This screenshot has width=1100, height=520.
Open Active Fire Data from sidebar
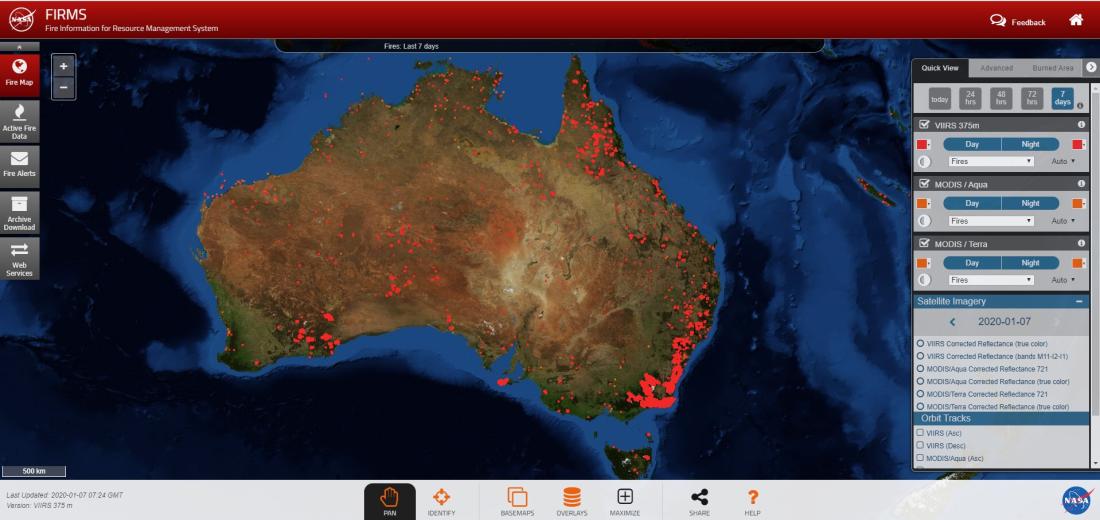tap(20, 121)
